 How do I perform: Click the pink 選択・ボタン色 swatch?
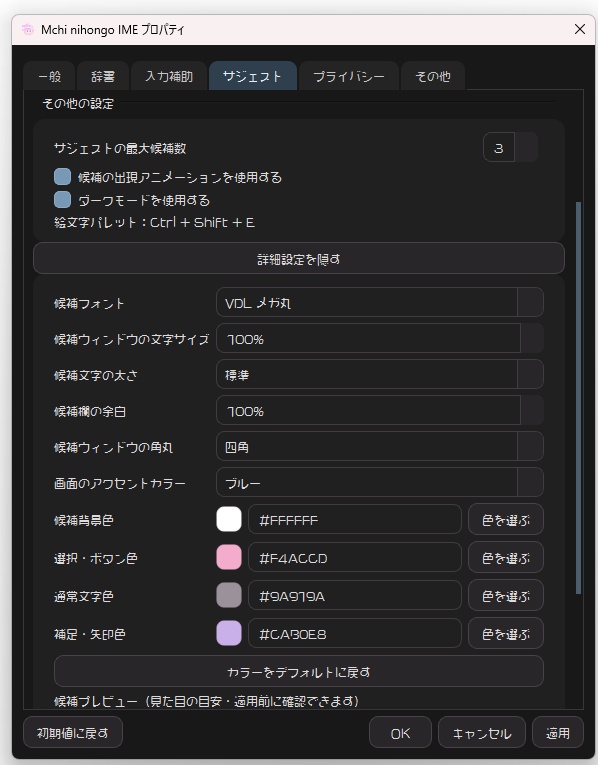[x=229, y=557]
